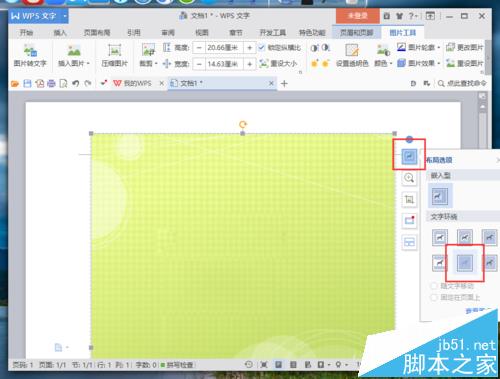
Task: Click the 重设大小 reset size button
Action: click(x=278, y=63)
